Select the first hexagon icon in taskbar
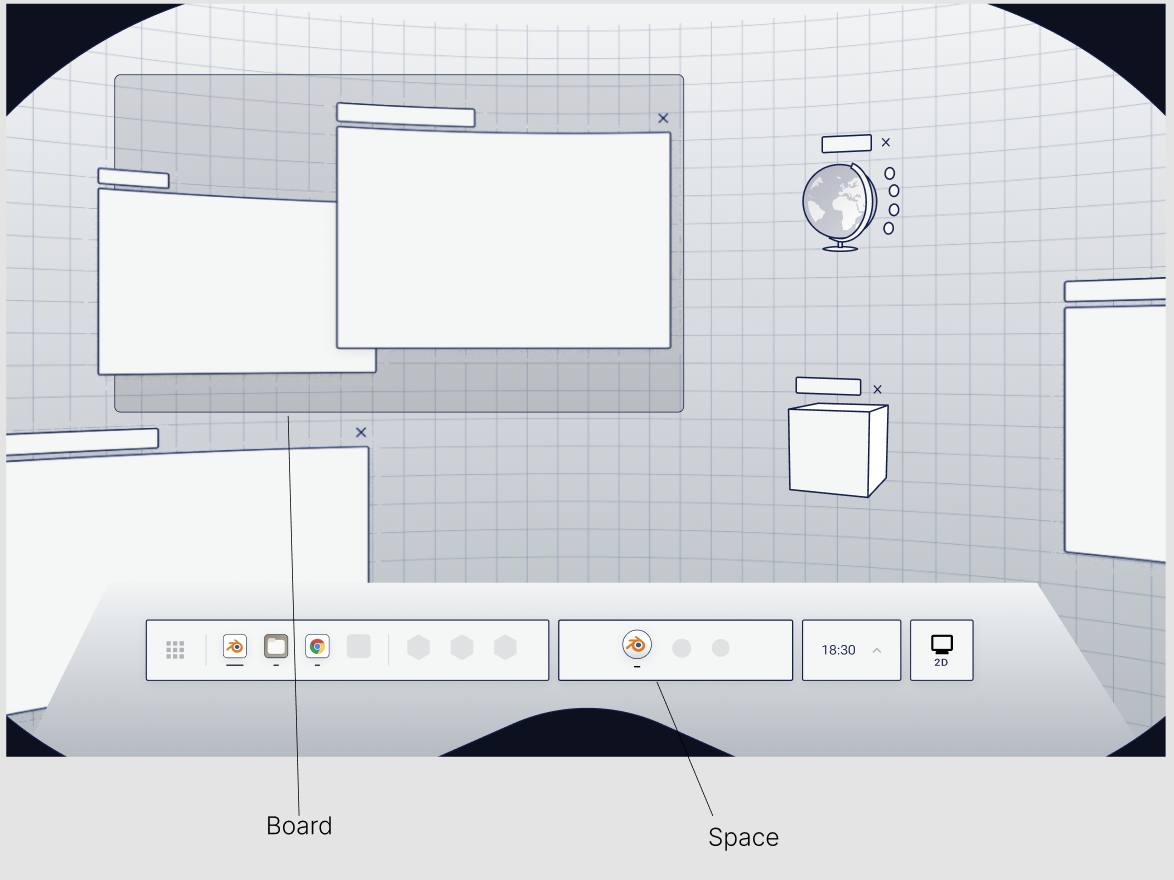This screenshot has width=1174, height=880. coord(418,648)
